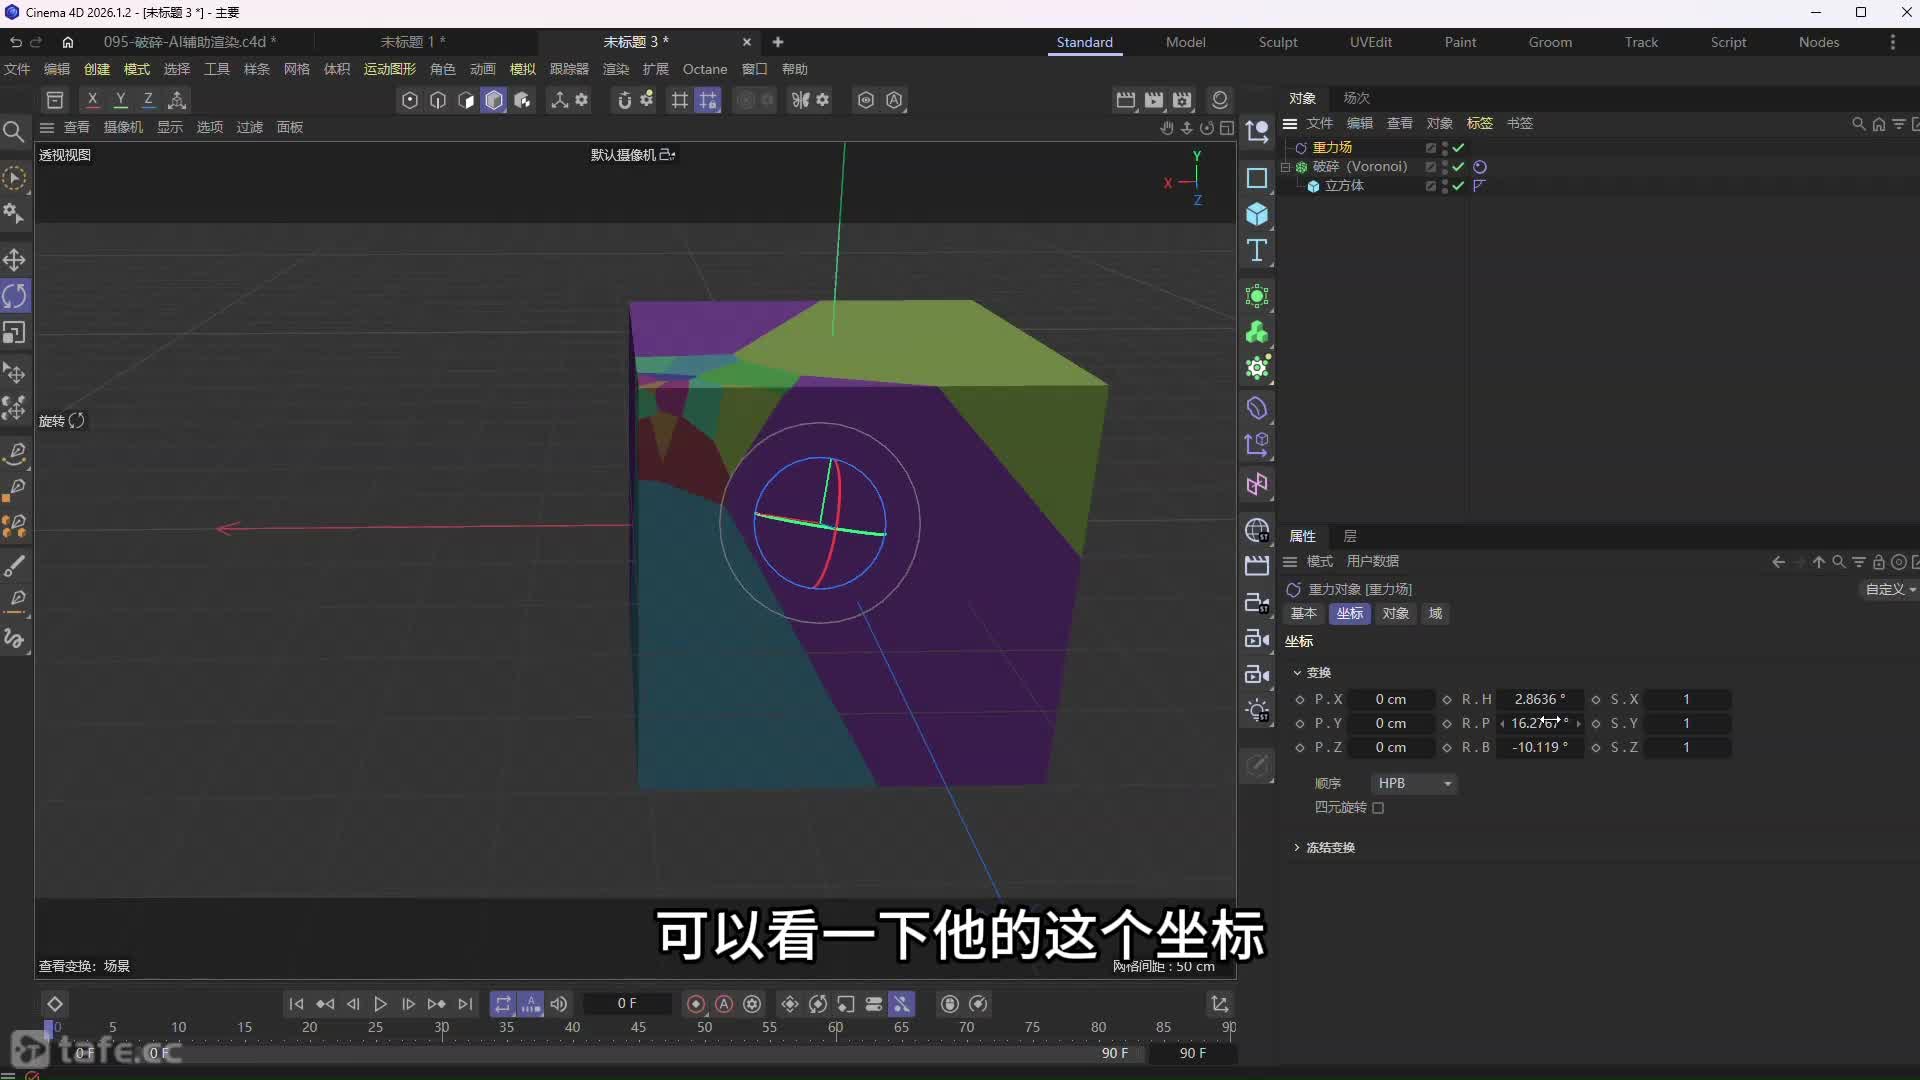Expand the 冻结变换 section
The width and height of the screenshot is (1920, 1080).
(1297, 847)
